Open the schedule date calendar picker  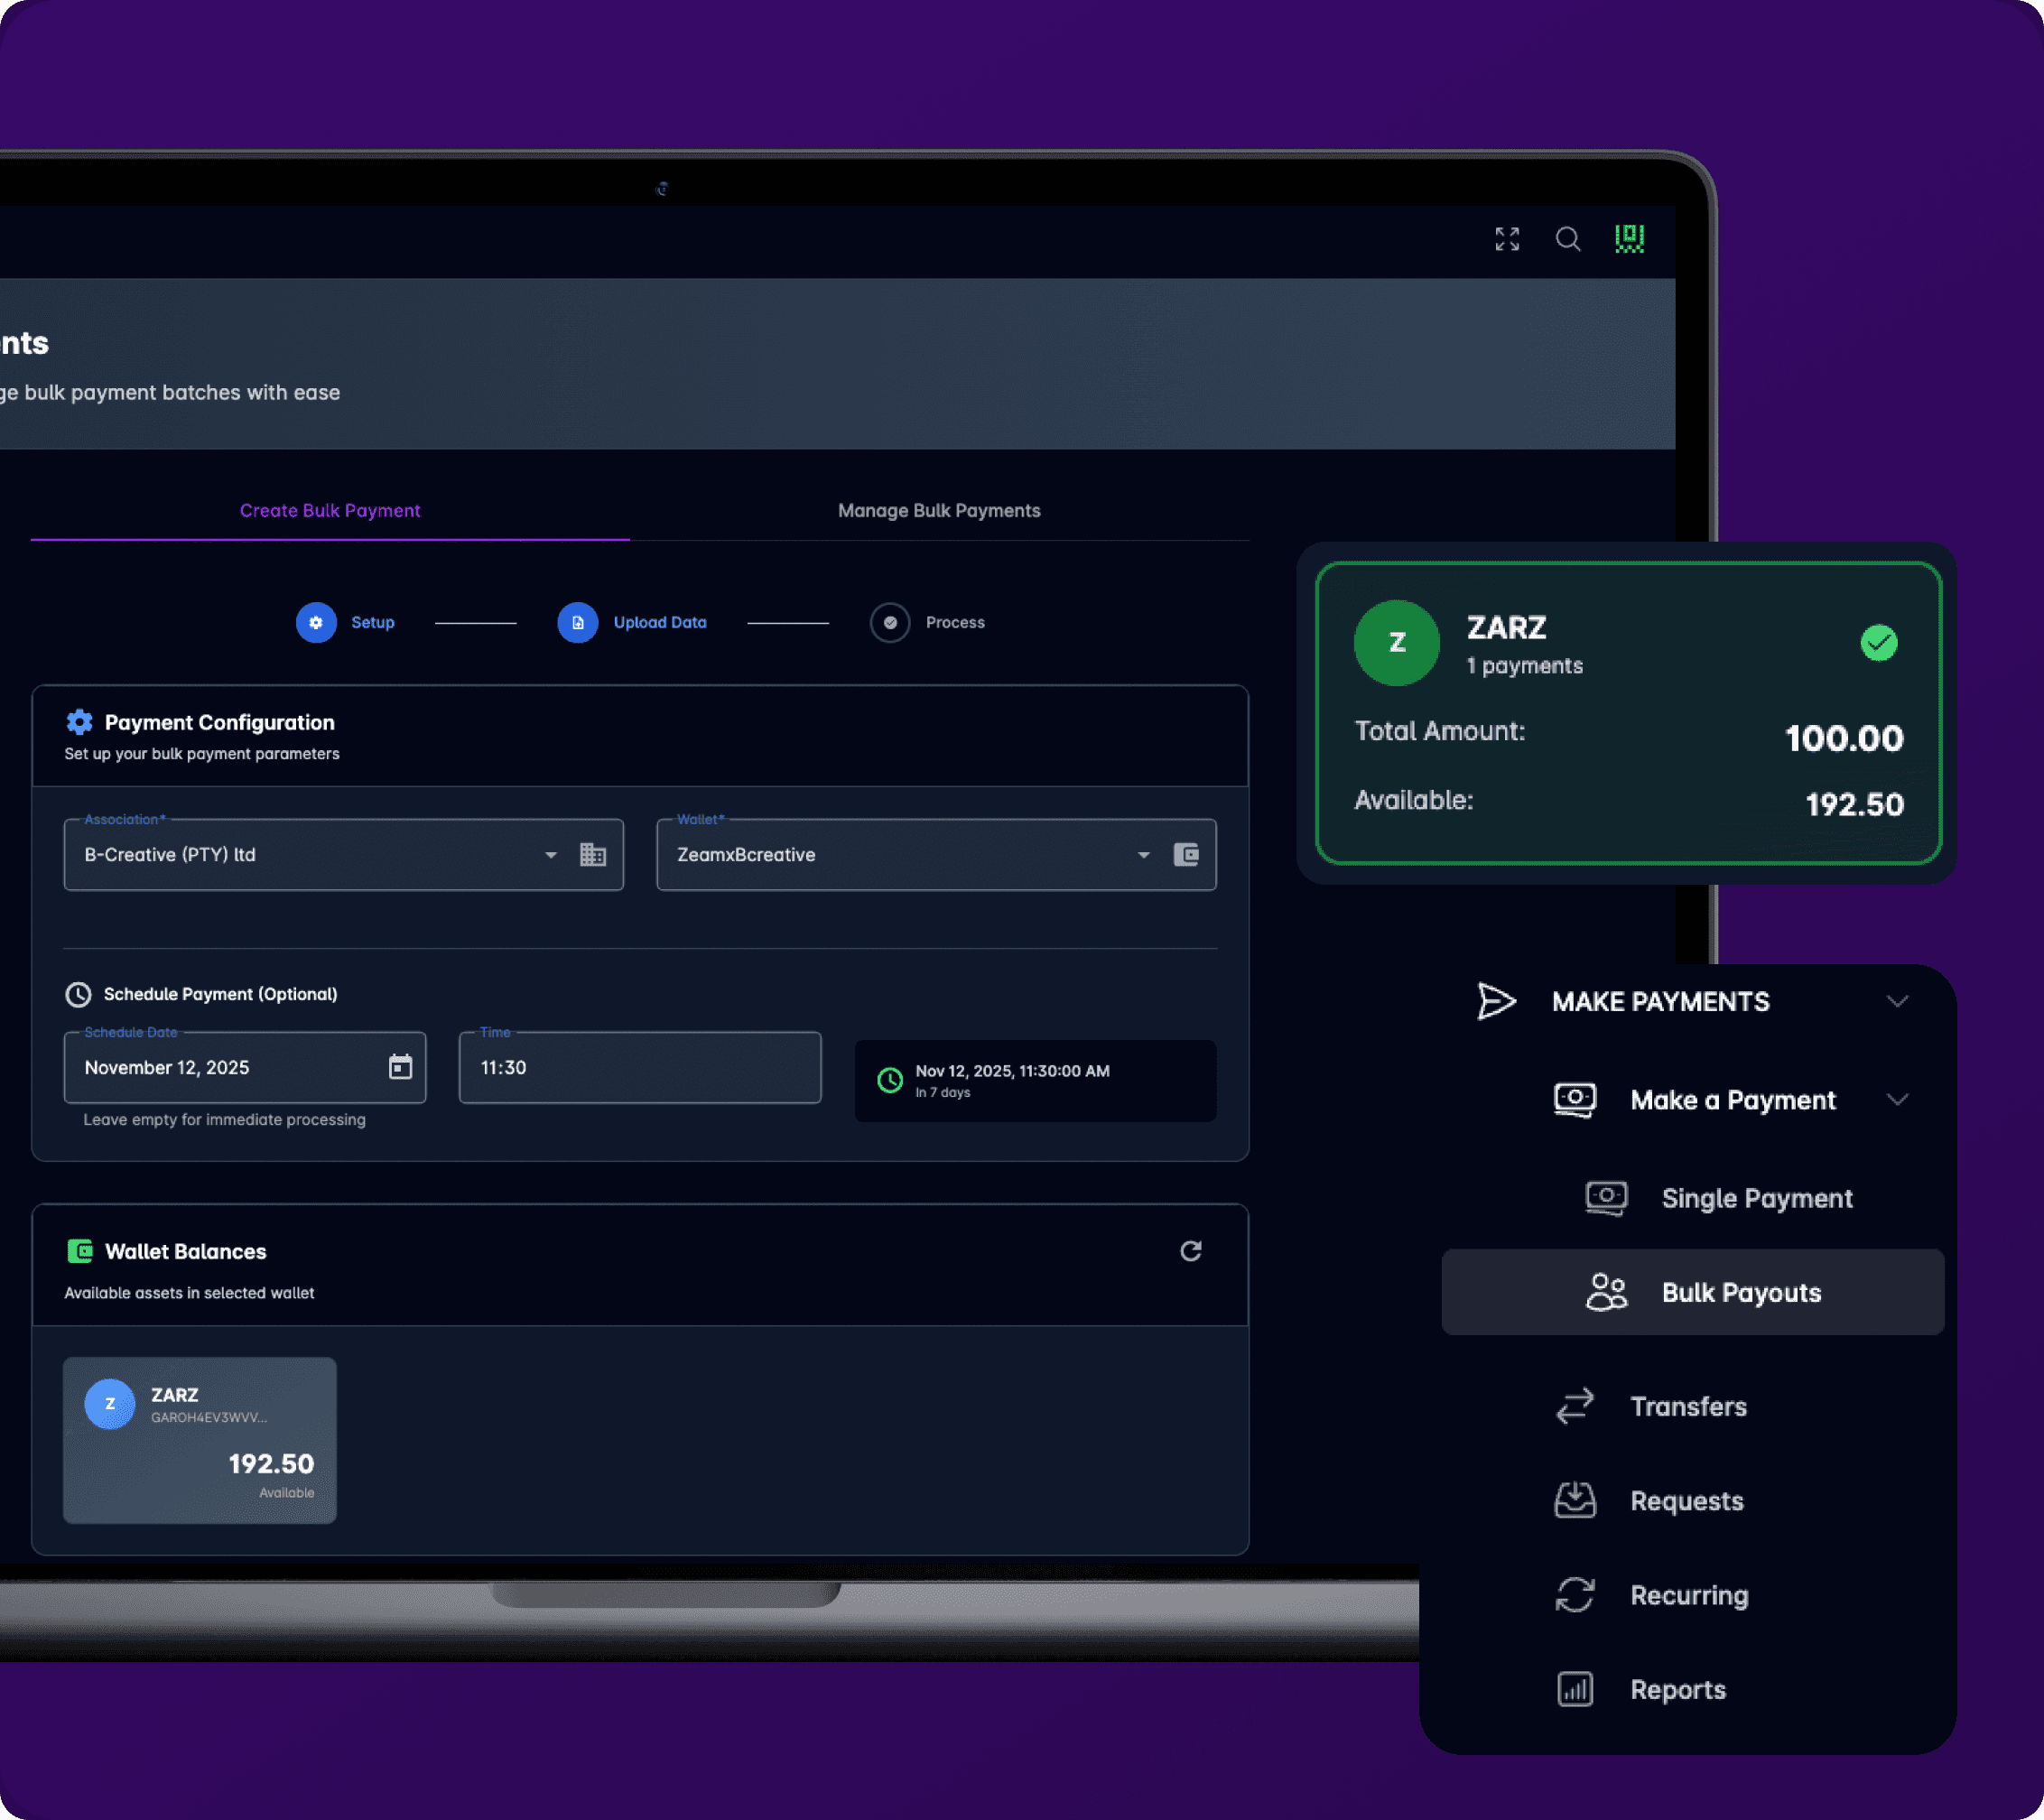400,1067
